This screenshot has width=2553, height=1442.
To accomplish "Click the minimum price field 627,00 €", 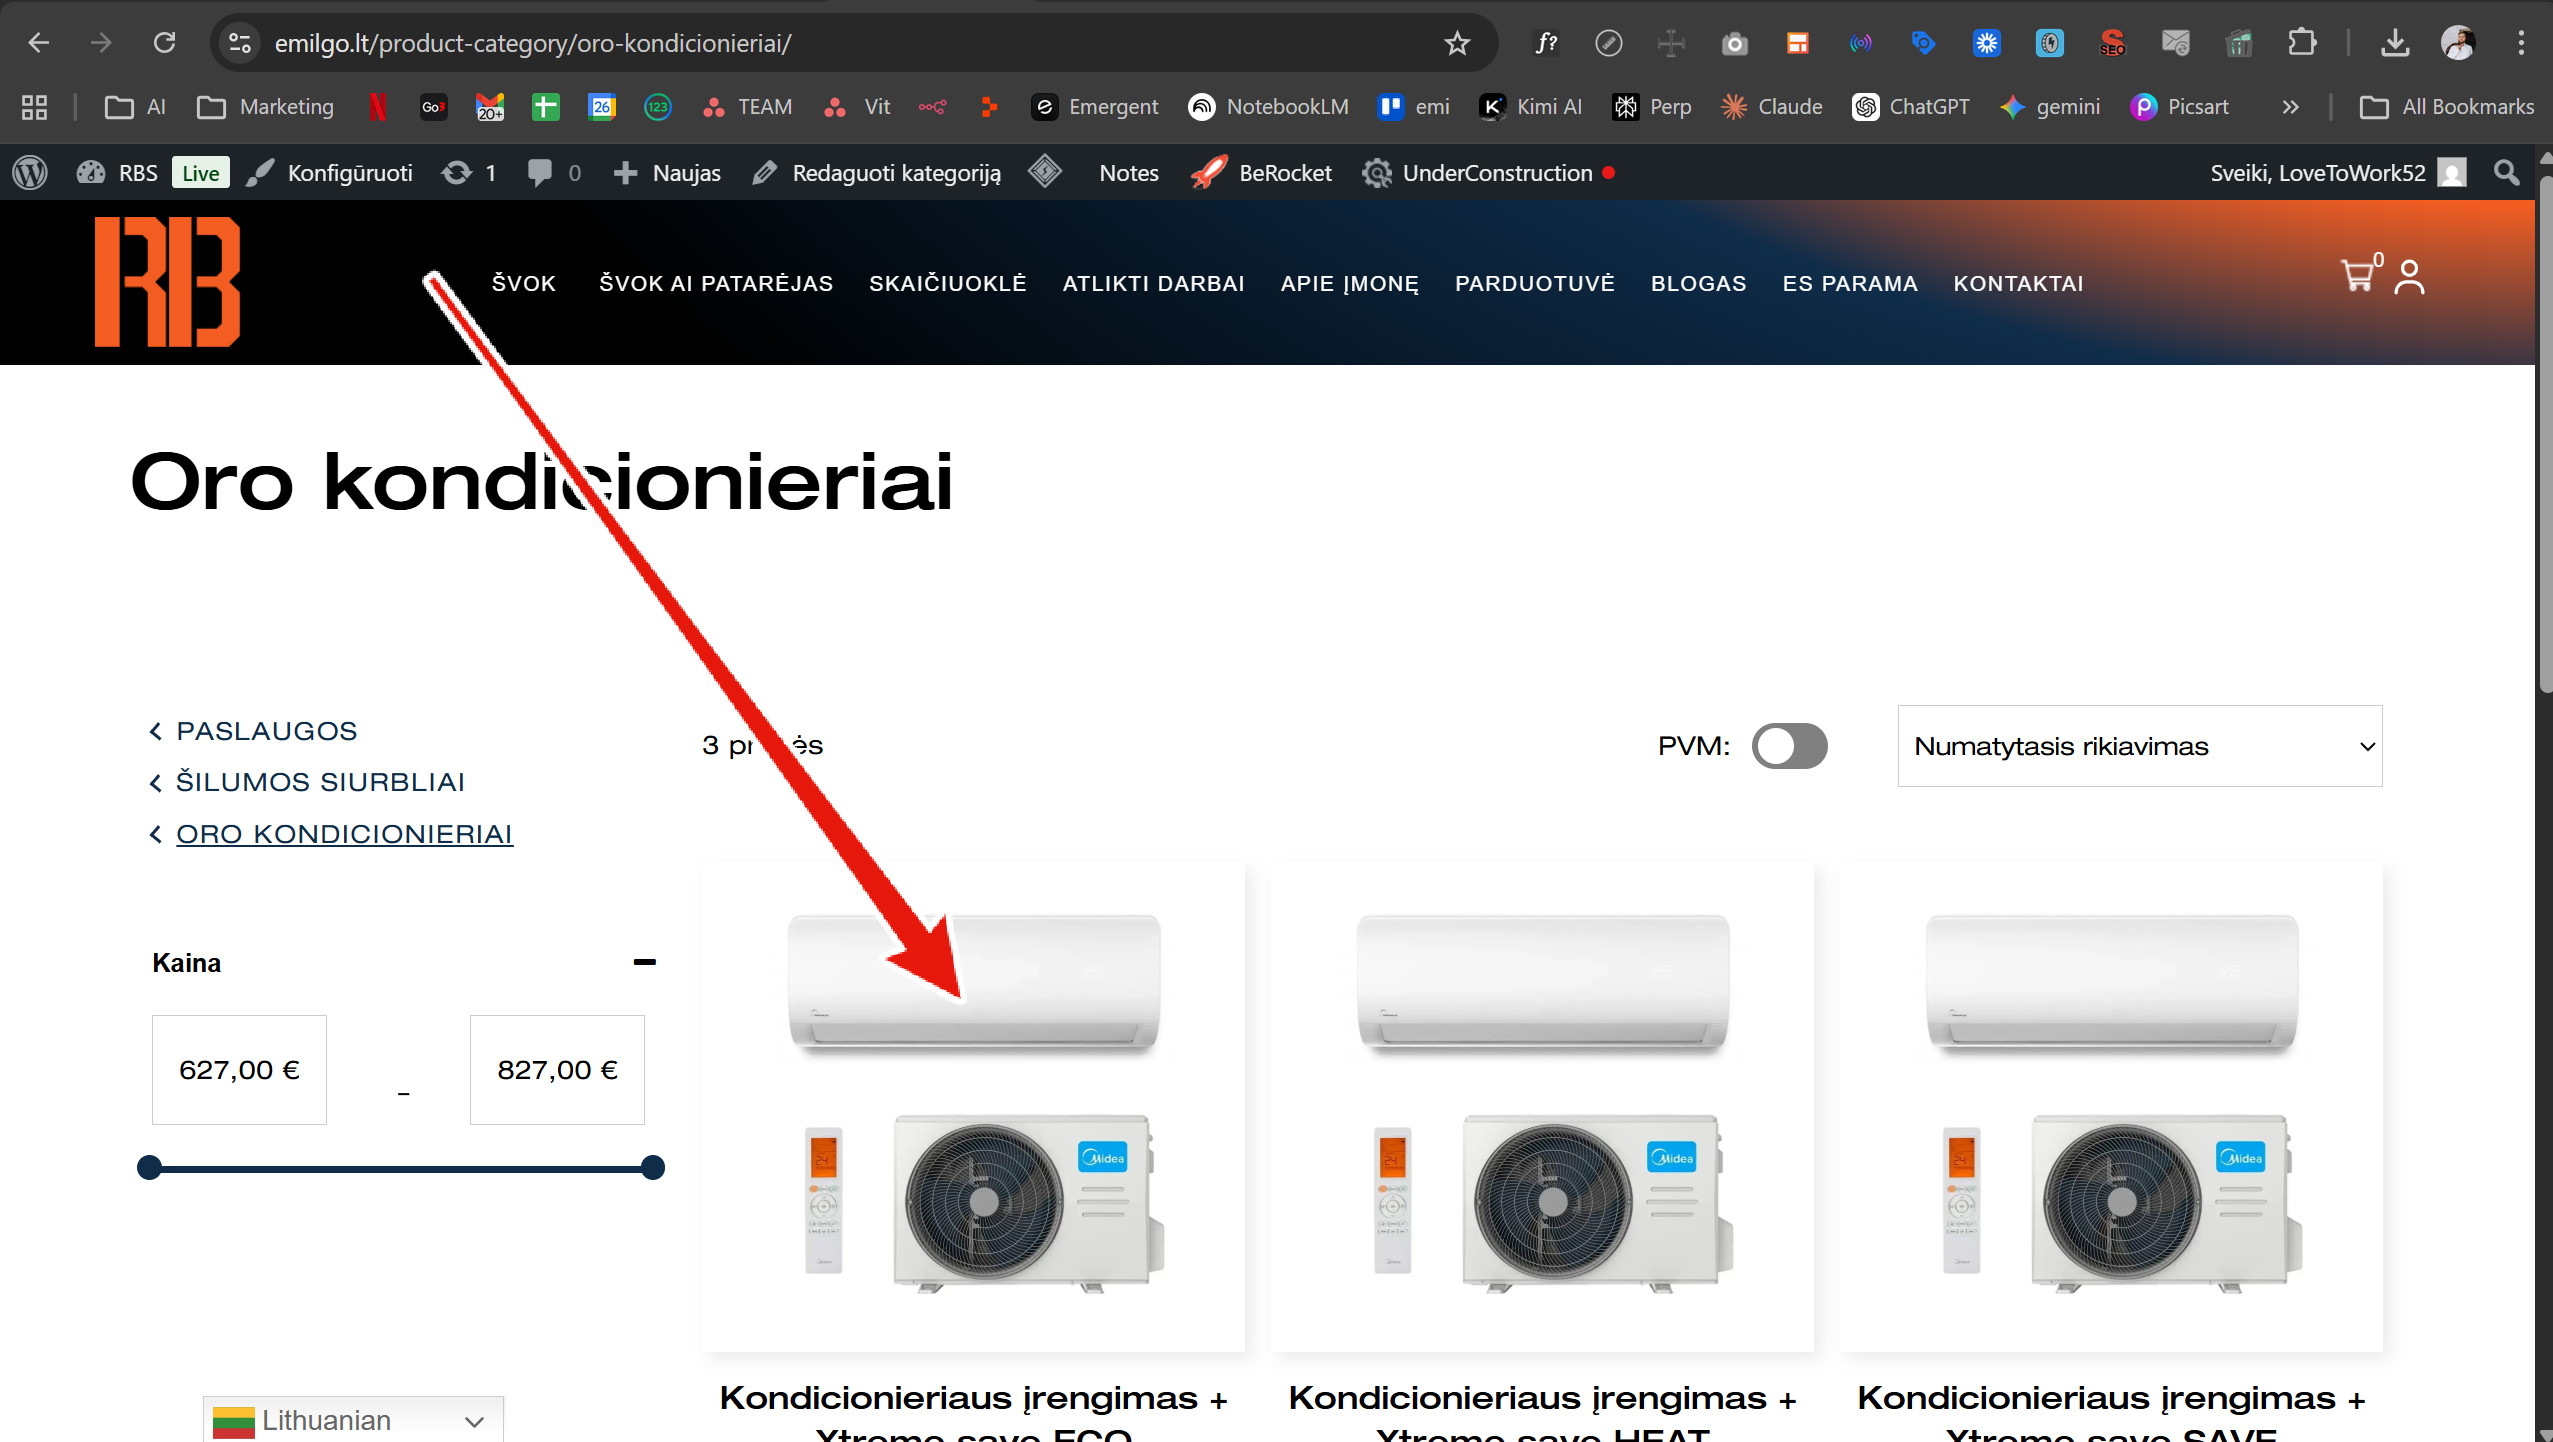I will pos(239,1070).
